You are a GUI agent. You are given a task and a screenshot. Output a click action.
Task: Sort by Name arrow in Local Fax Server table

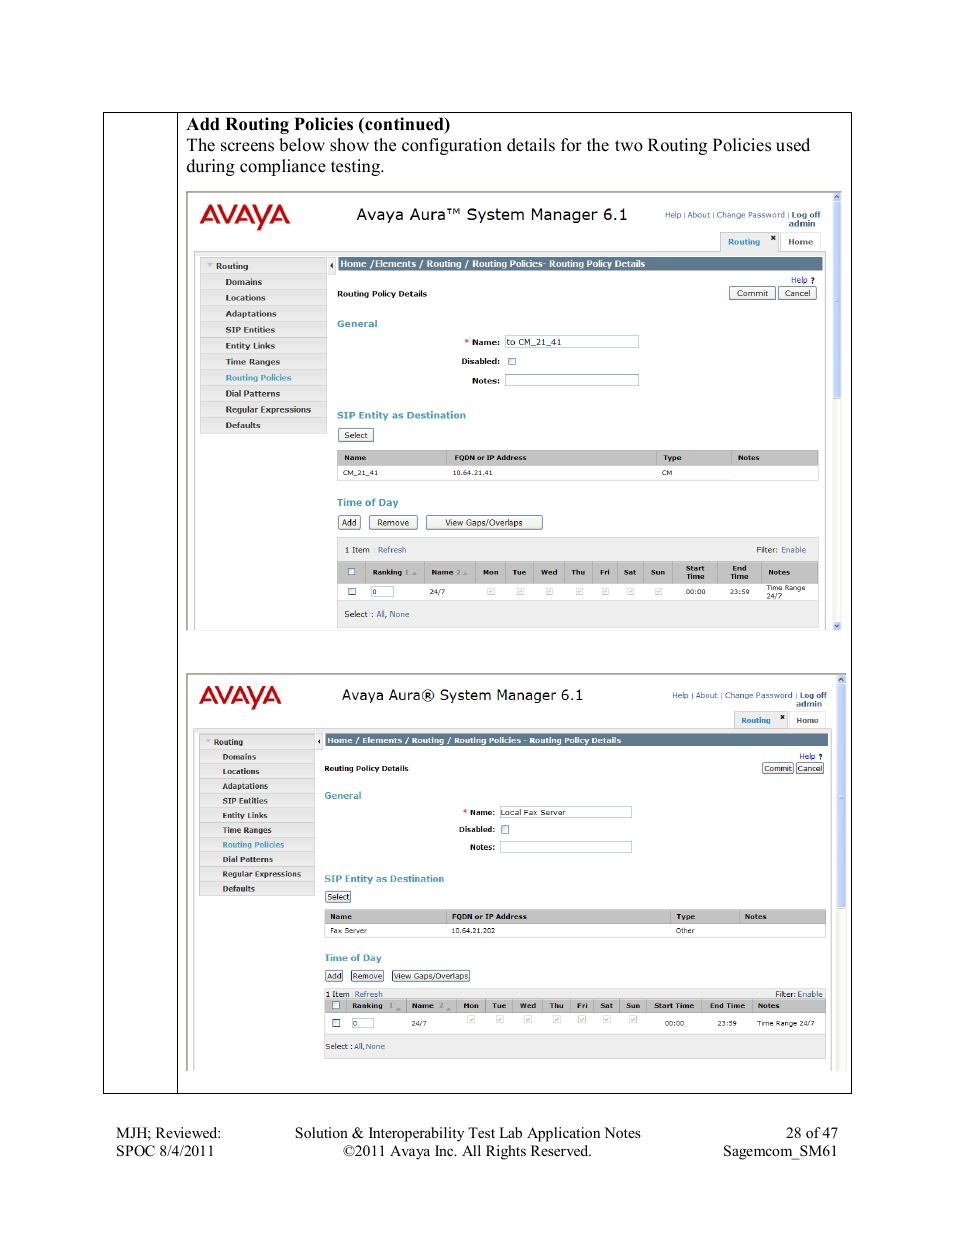tap(448, 1007)
